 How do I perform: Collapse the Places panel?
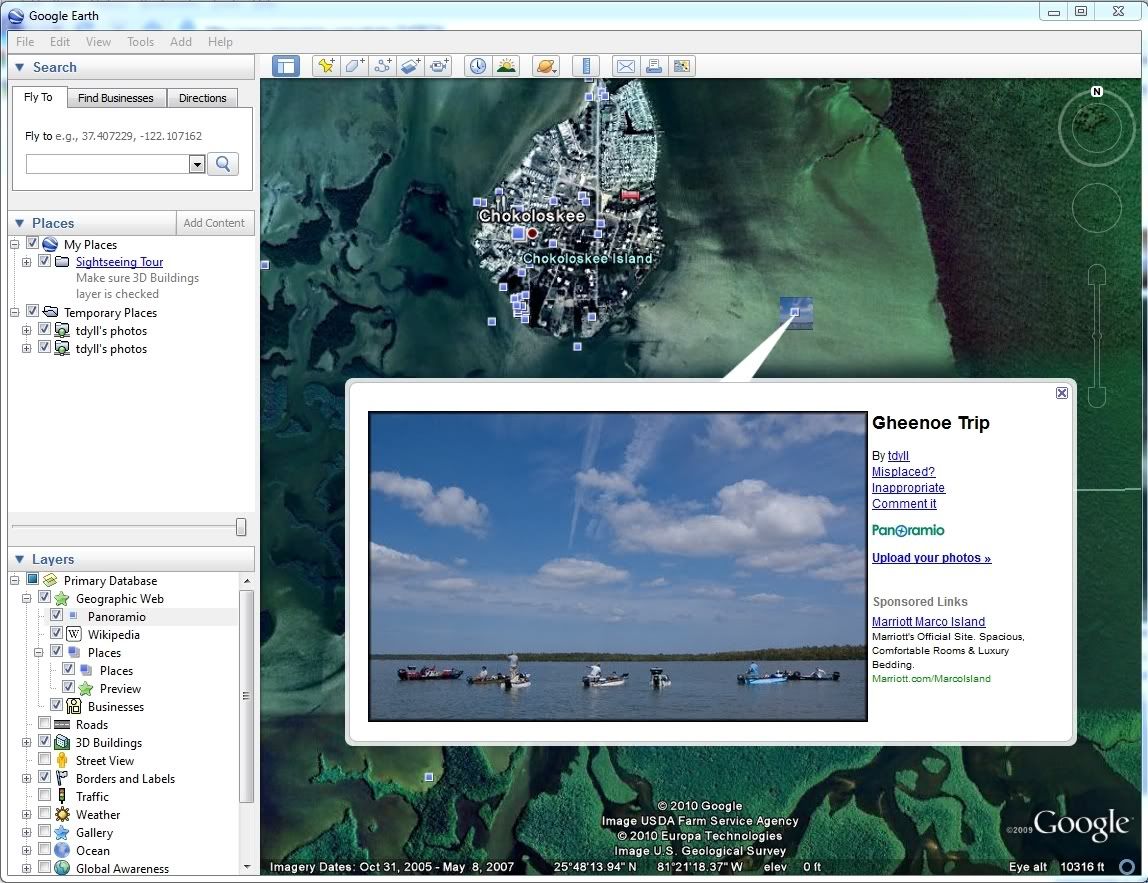coord(20,223)
